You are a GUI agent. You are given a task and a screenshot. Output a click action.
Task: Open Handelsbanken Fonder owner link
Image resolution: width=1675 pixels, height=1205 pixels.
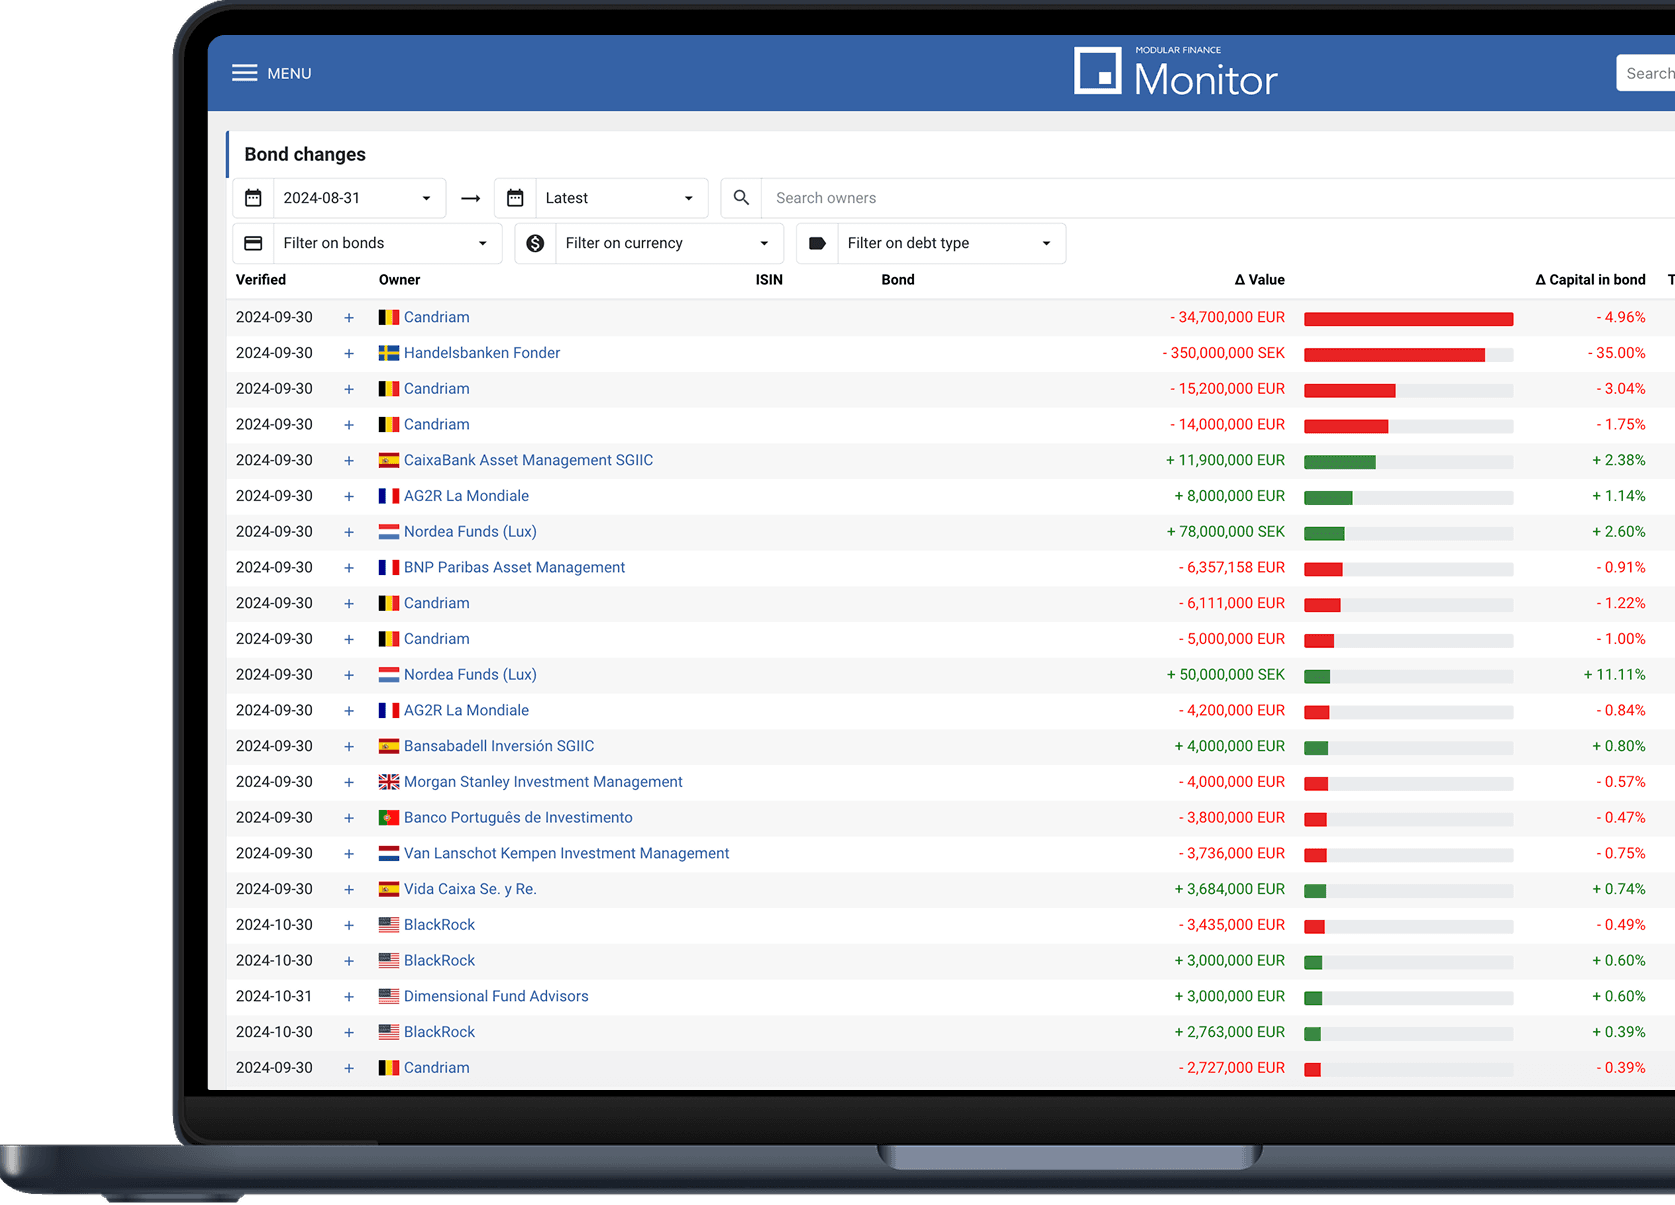point(482,353)
